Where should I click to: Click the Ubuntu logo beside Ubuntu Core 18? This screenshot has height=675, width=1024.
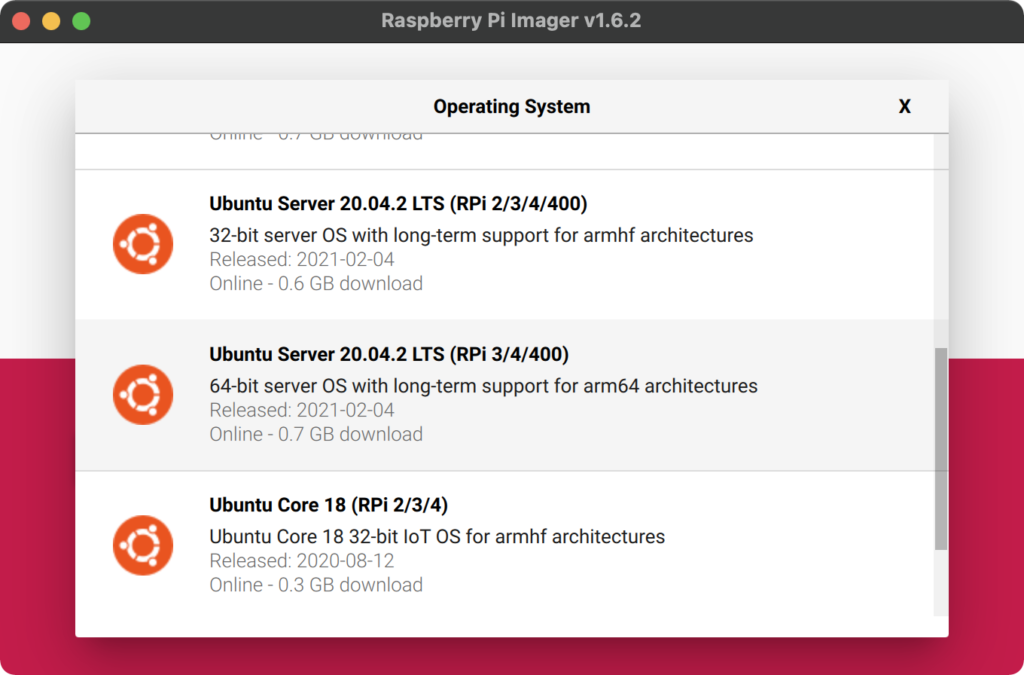[x=143, y=545]
